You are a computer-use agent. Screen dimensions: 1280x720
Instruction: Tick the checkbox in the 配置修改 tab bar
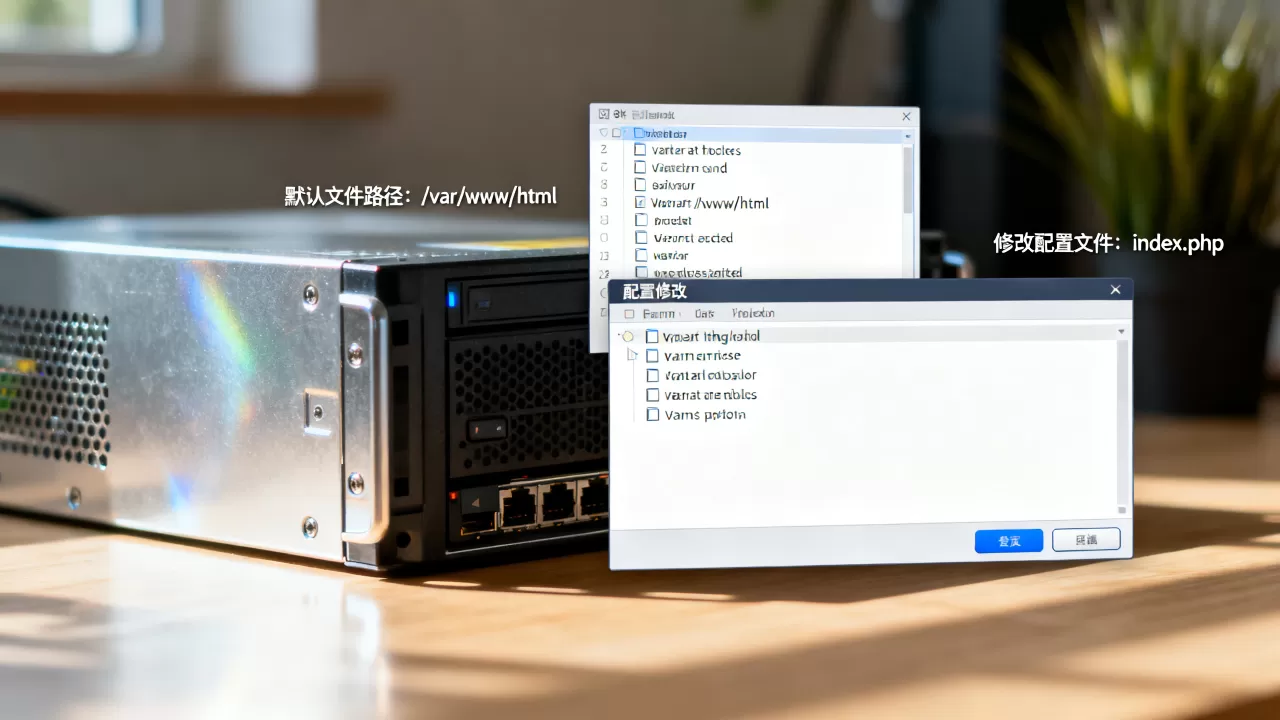[629, 314]
